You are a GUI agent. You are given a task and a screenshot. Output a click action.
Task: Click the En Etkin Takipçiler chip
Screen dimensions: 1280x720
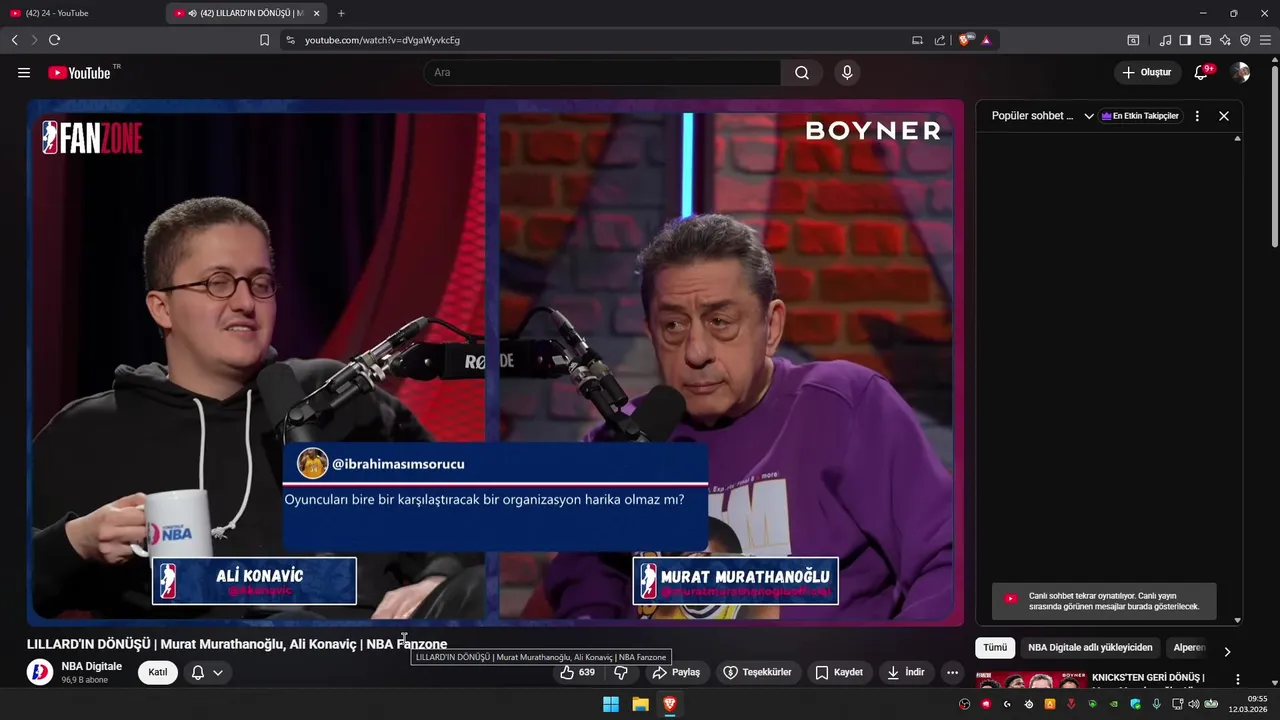tap(1141, 116)
